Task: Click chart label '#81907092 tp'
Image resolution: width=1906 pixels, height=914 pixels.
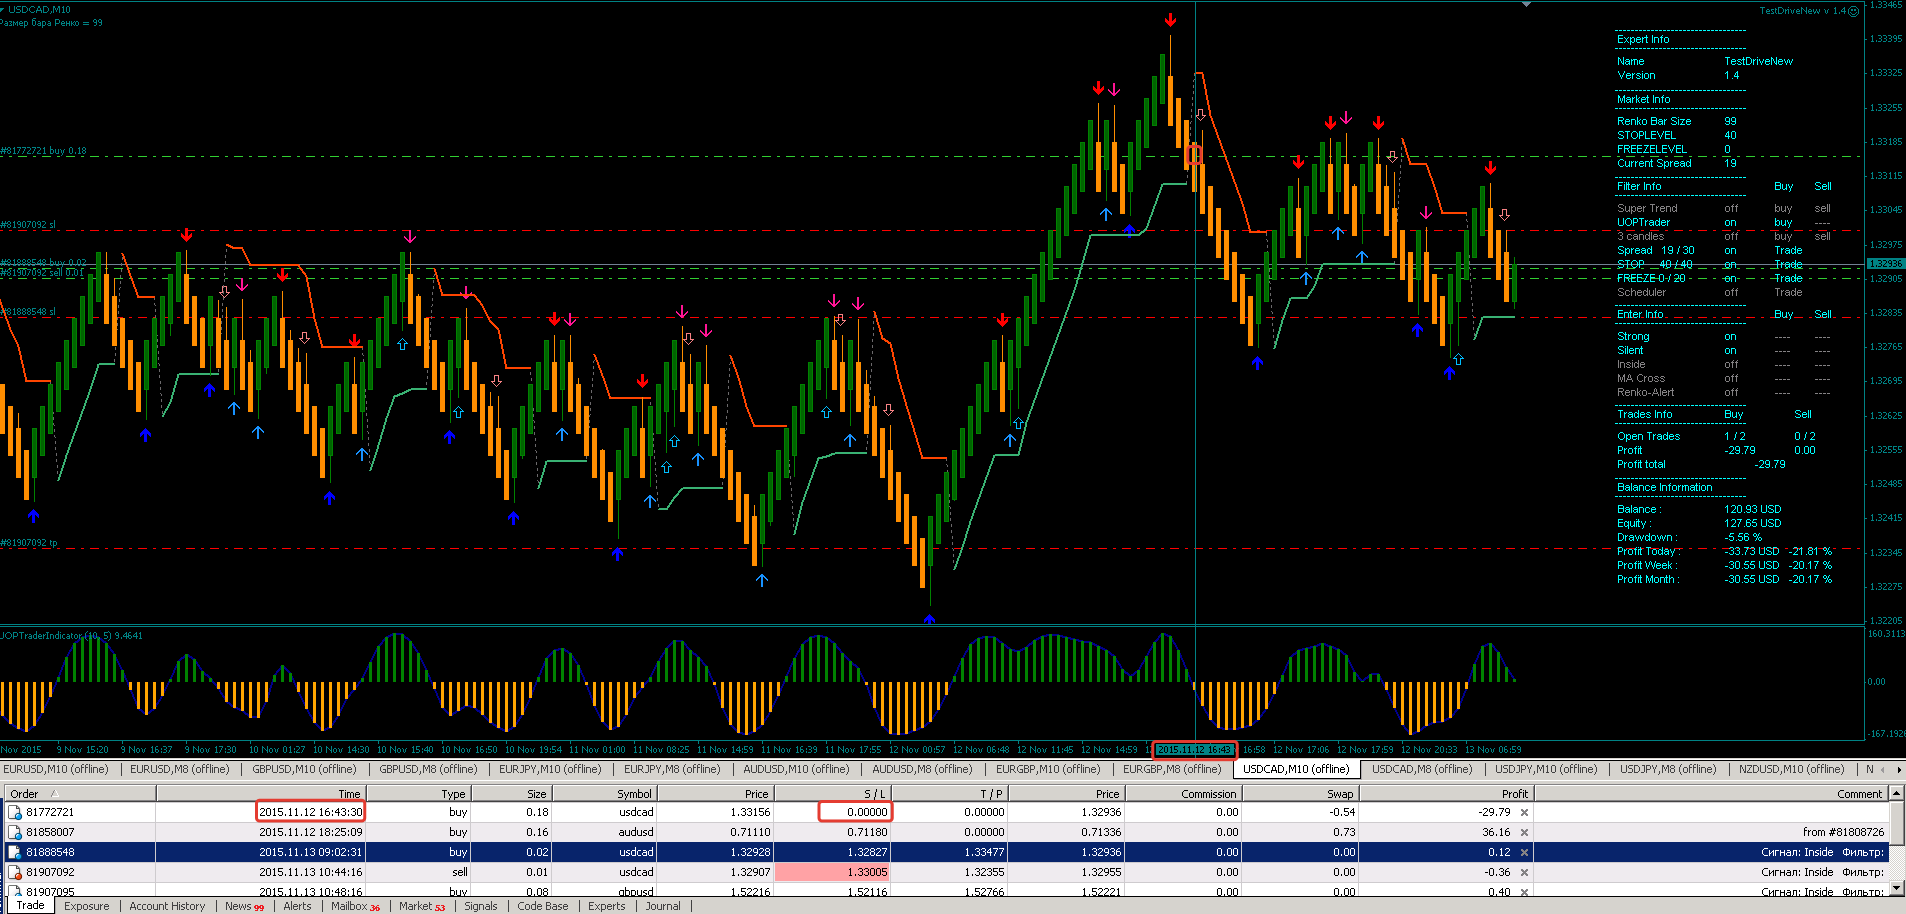Action: (29, 543)
